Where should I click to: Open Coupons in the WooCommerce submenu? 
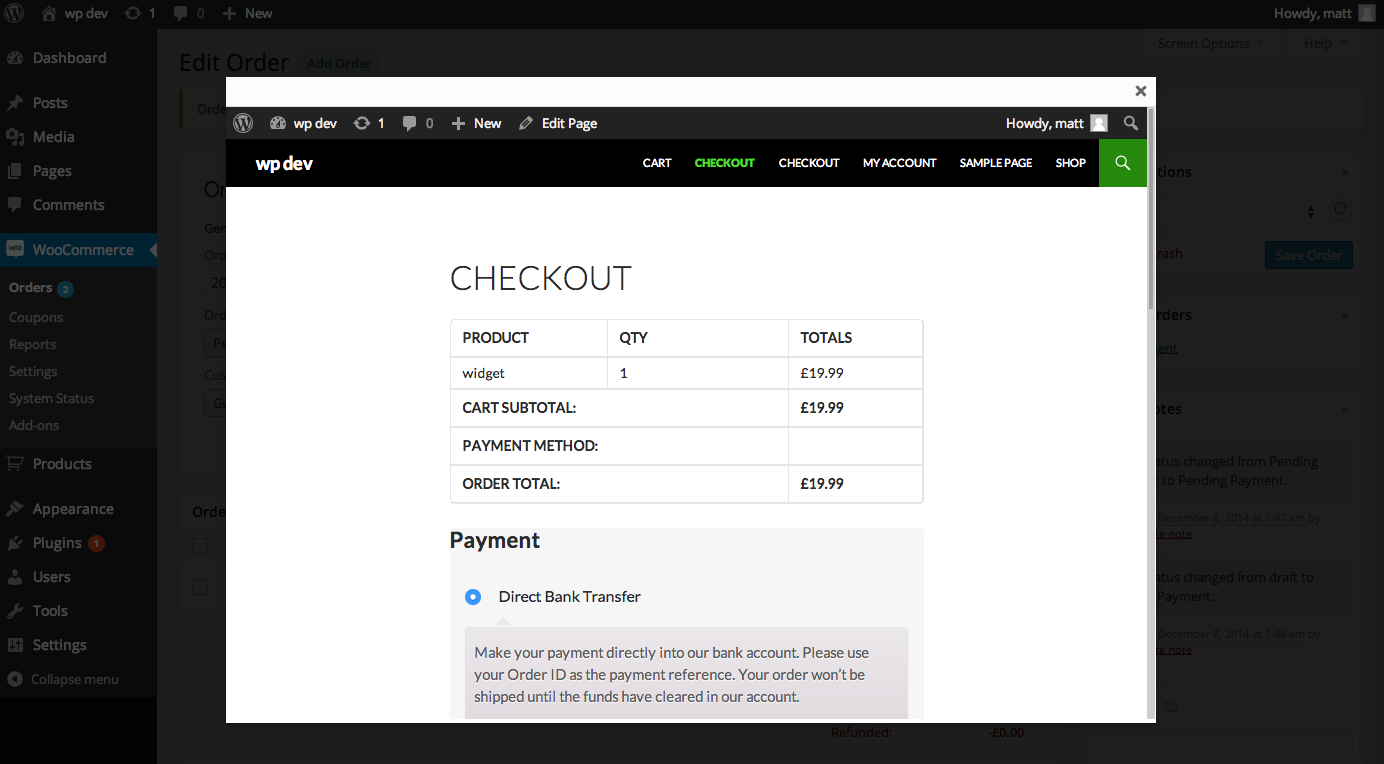click(x=36, y=317)
